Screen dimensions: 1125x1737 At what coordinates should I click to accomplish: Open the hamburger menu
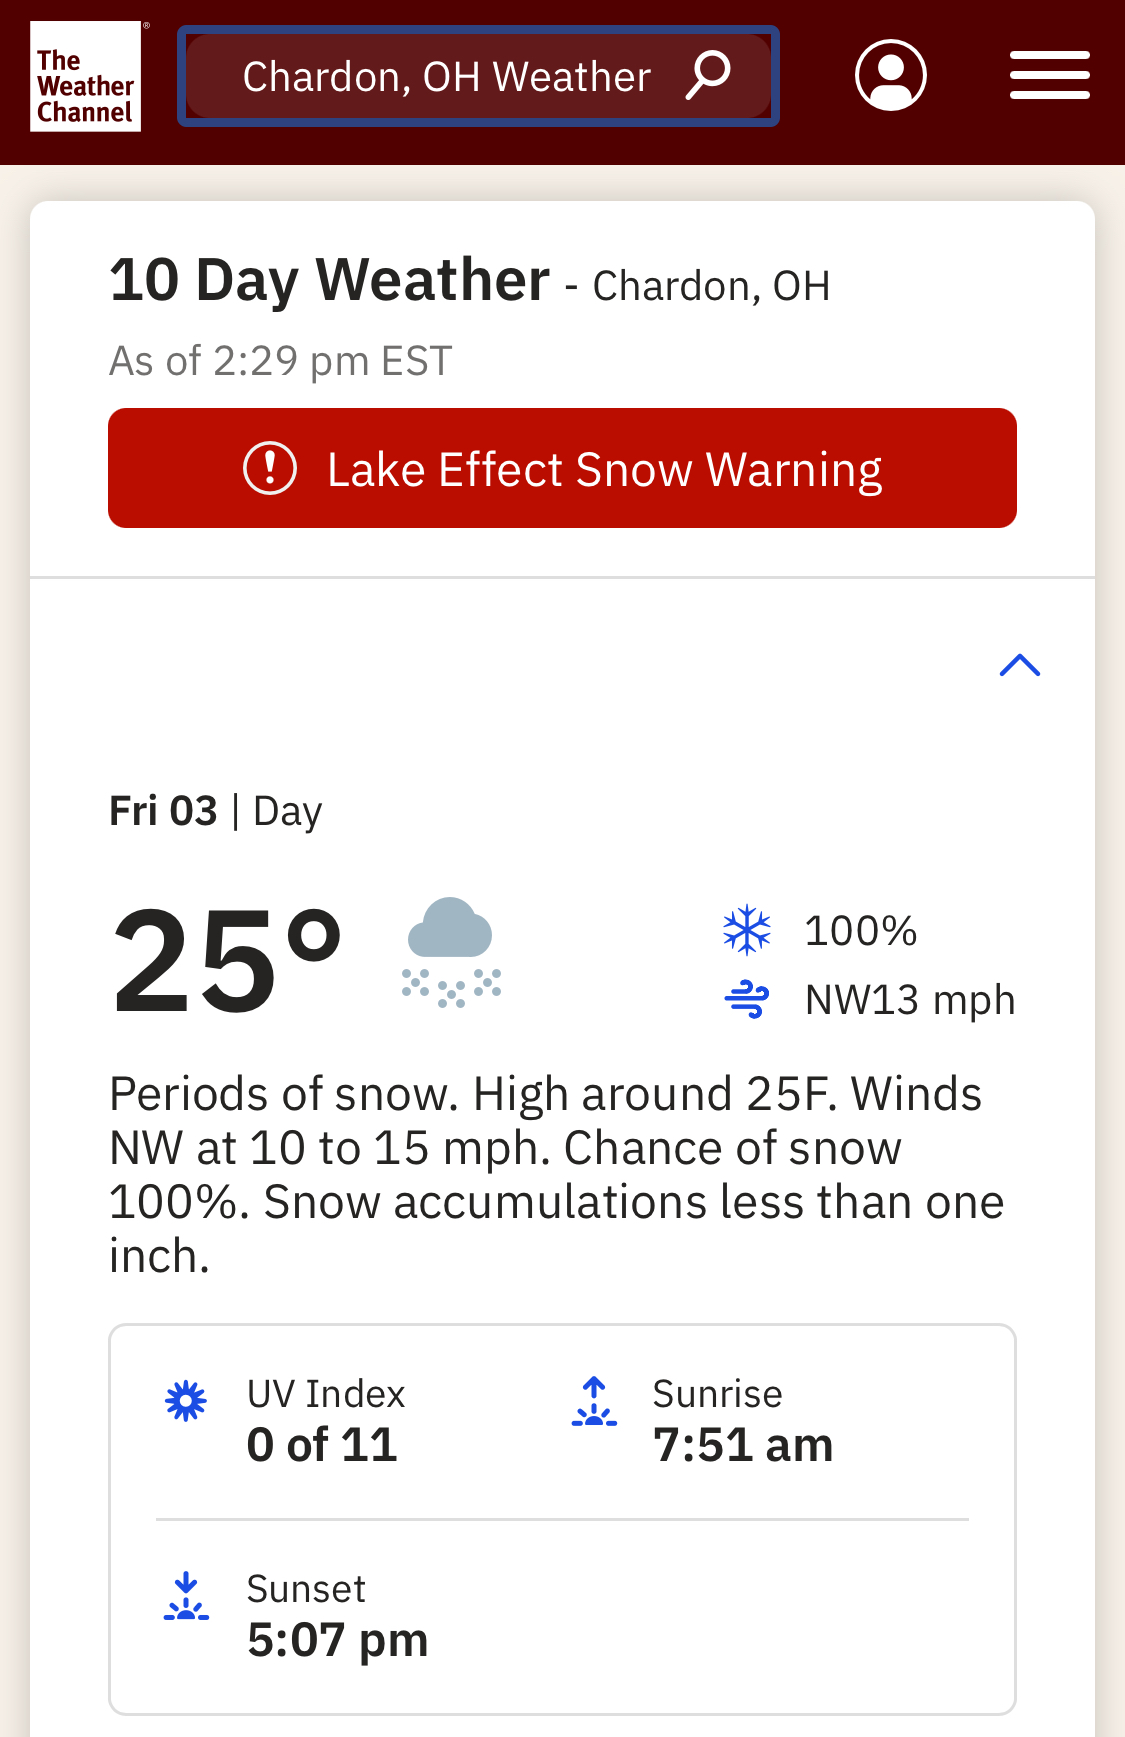1049,76
